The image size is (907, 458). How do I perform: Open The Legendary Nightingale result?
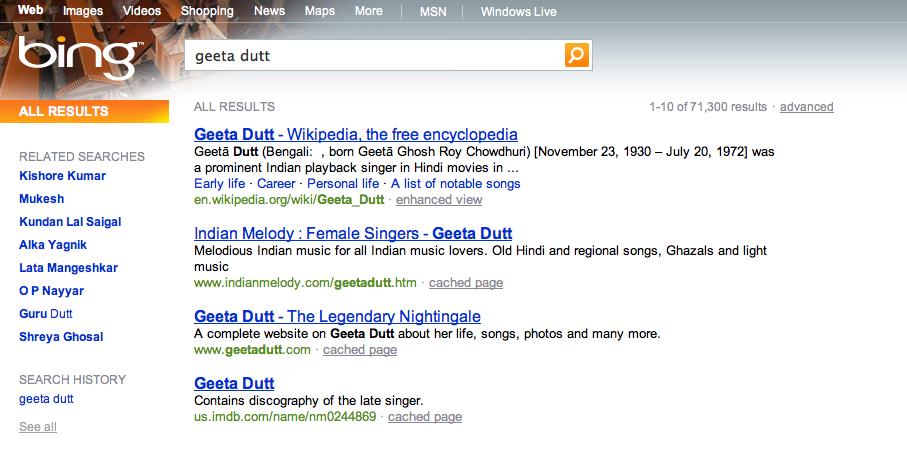[x=337, y=316]
